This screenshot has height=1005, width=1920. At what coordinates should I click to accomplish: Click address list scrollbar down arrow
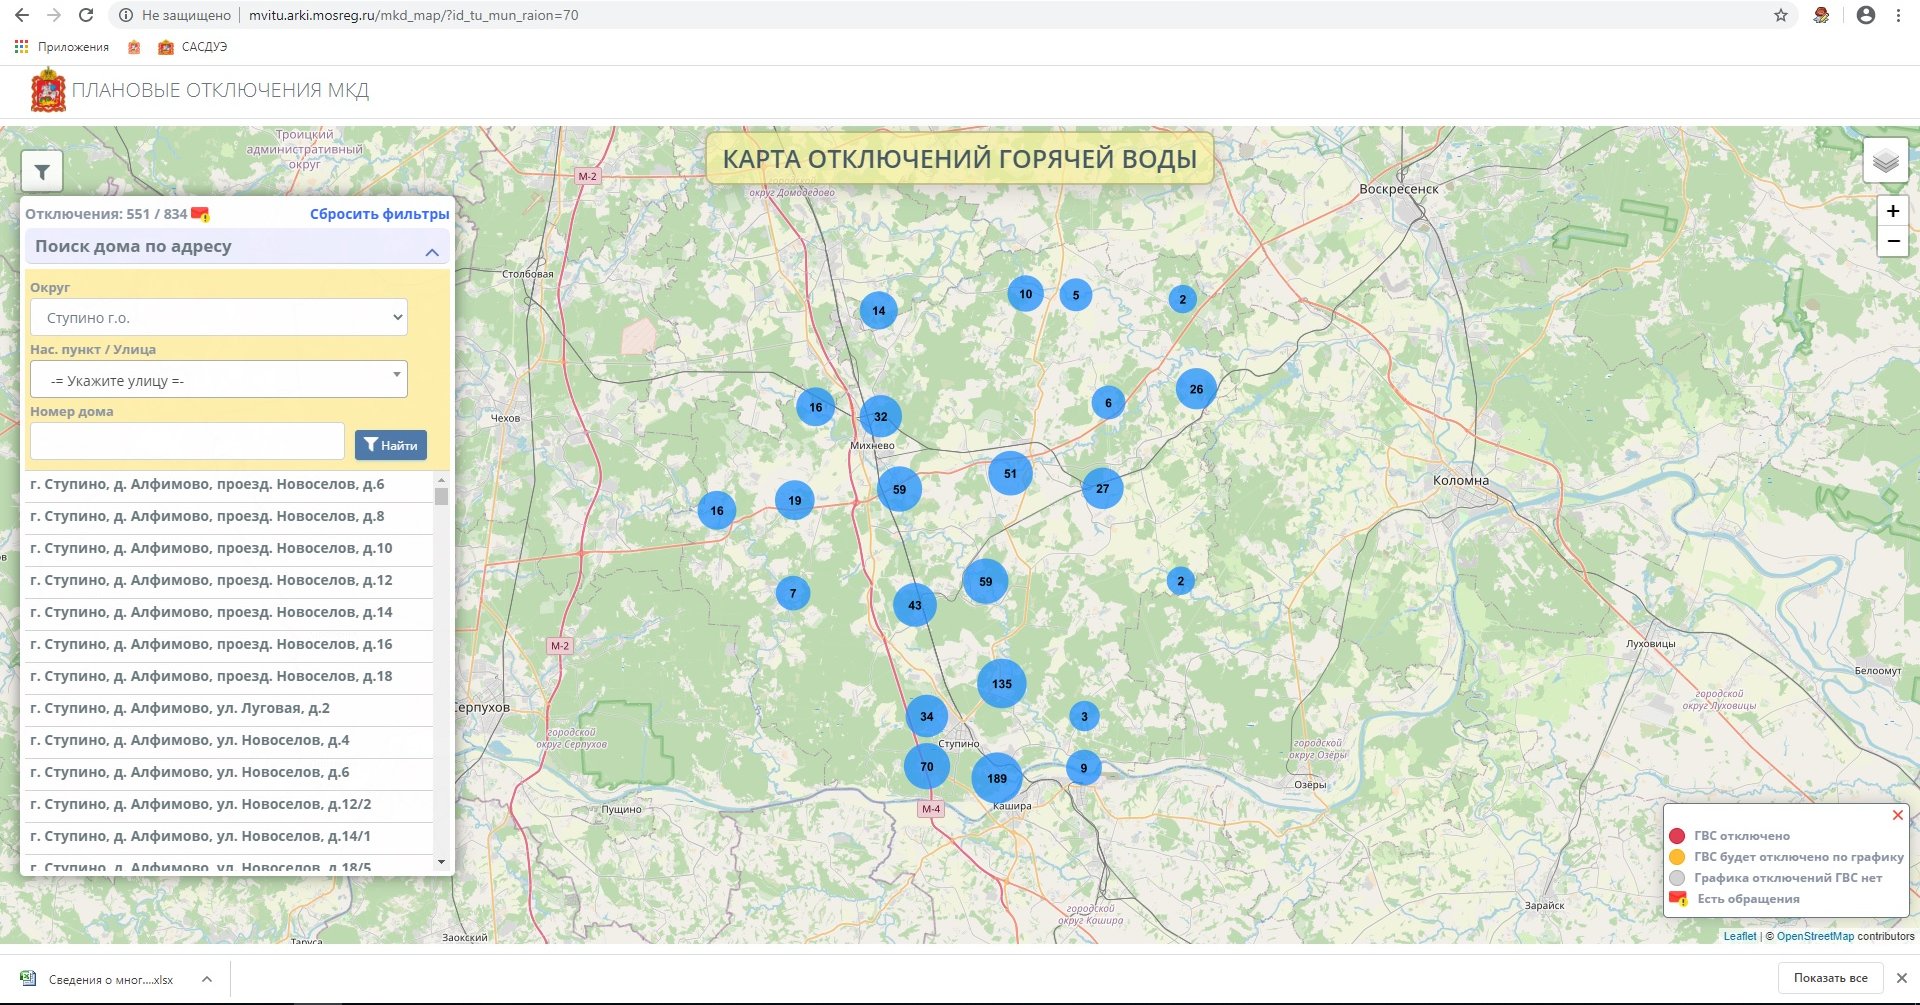point(441,862)
